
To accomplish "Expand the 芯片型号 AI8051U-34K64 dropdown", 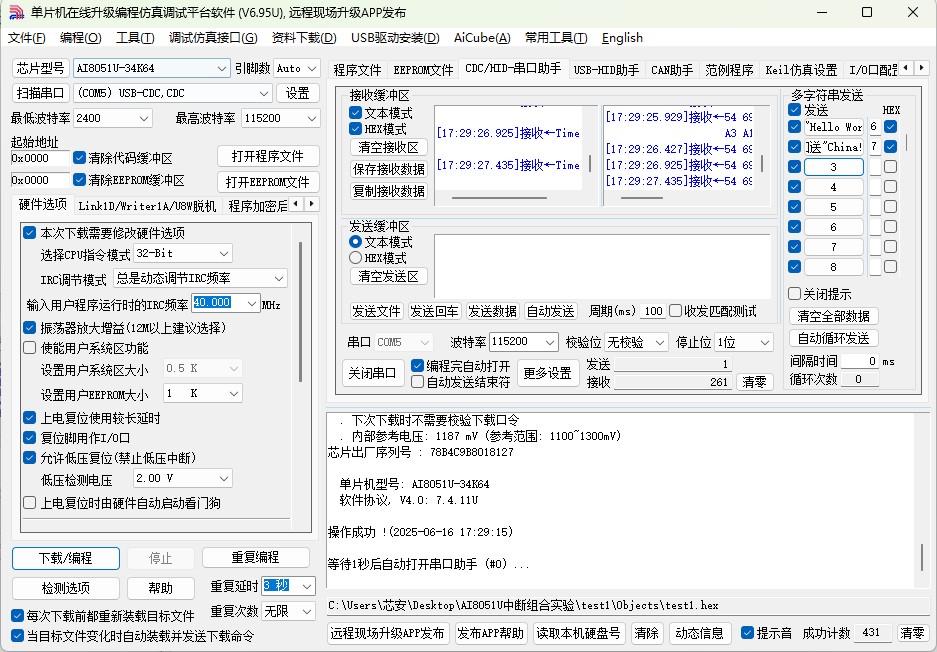I will pos(222,68).
